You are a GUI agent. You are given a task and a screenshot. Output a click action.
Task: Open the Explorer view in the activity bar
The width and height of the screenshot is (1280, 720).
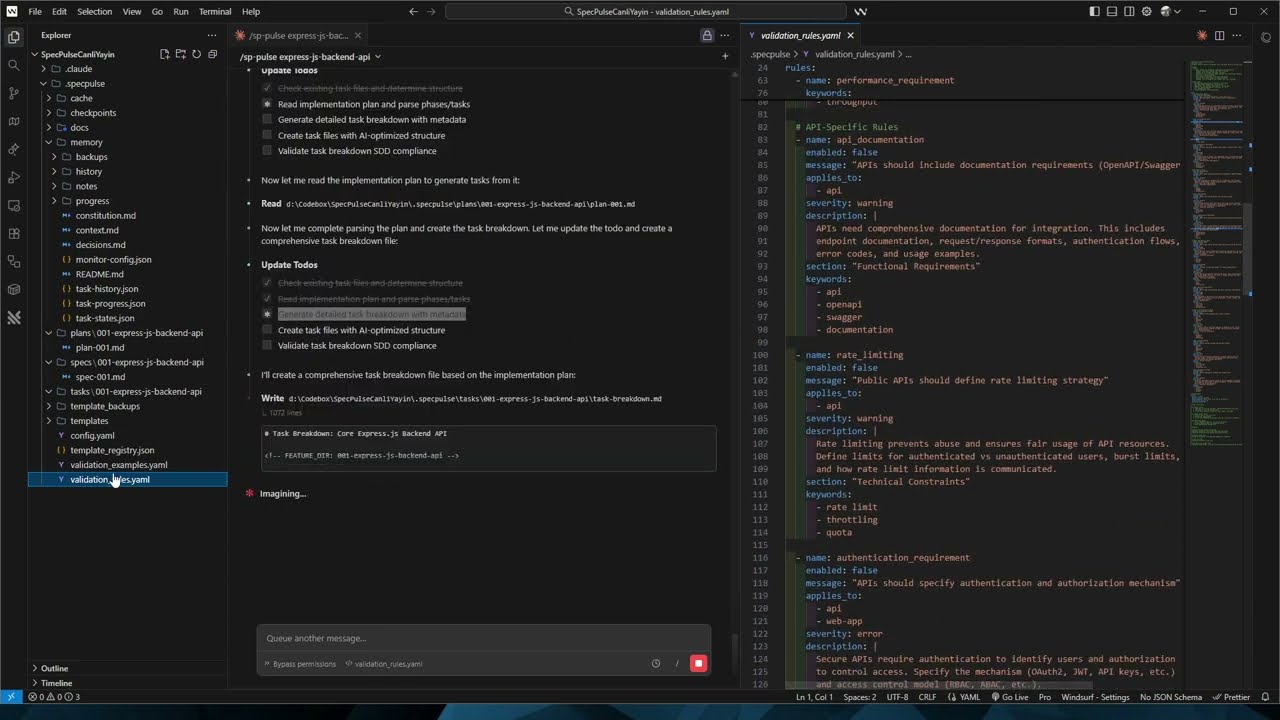click(13, 37)
